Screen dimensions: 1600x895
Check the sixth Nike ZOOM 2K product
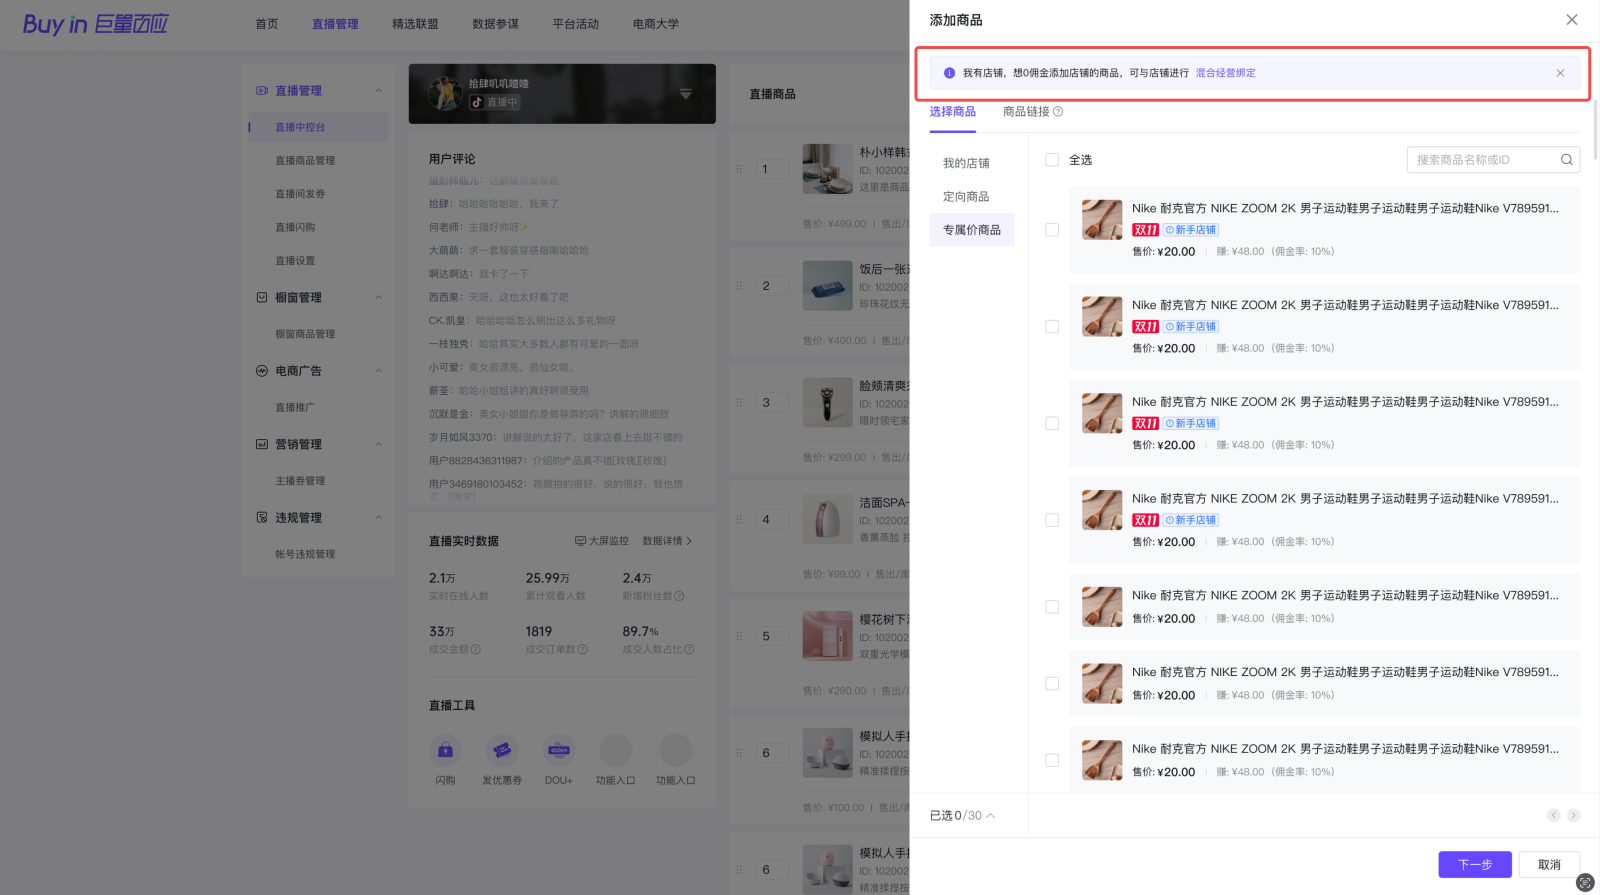click(x=1052, y=684)
